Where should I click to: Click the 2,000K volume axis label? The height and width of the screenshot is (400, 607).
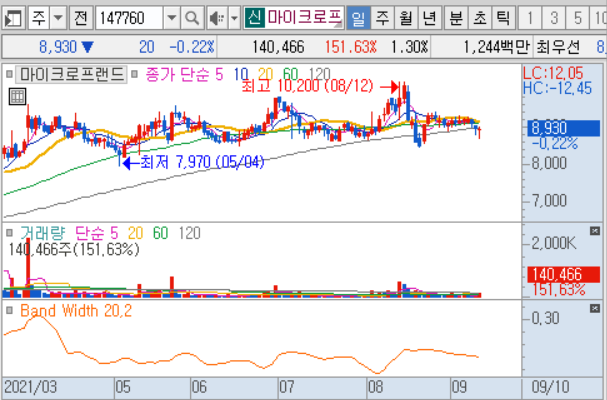click(554, 243)
